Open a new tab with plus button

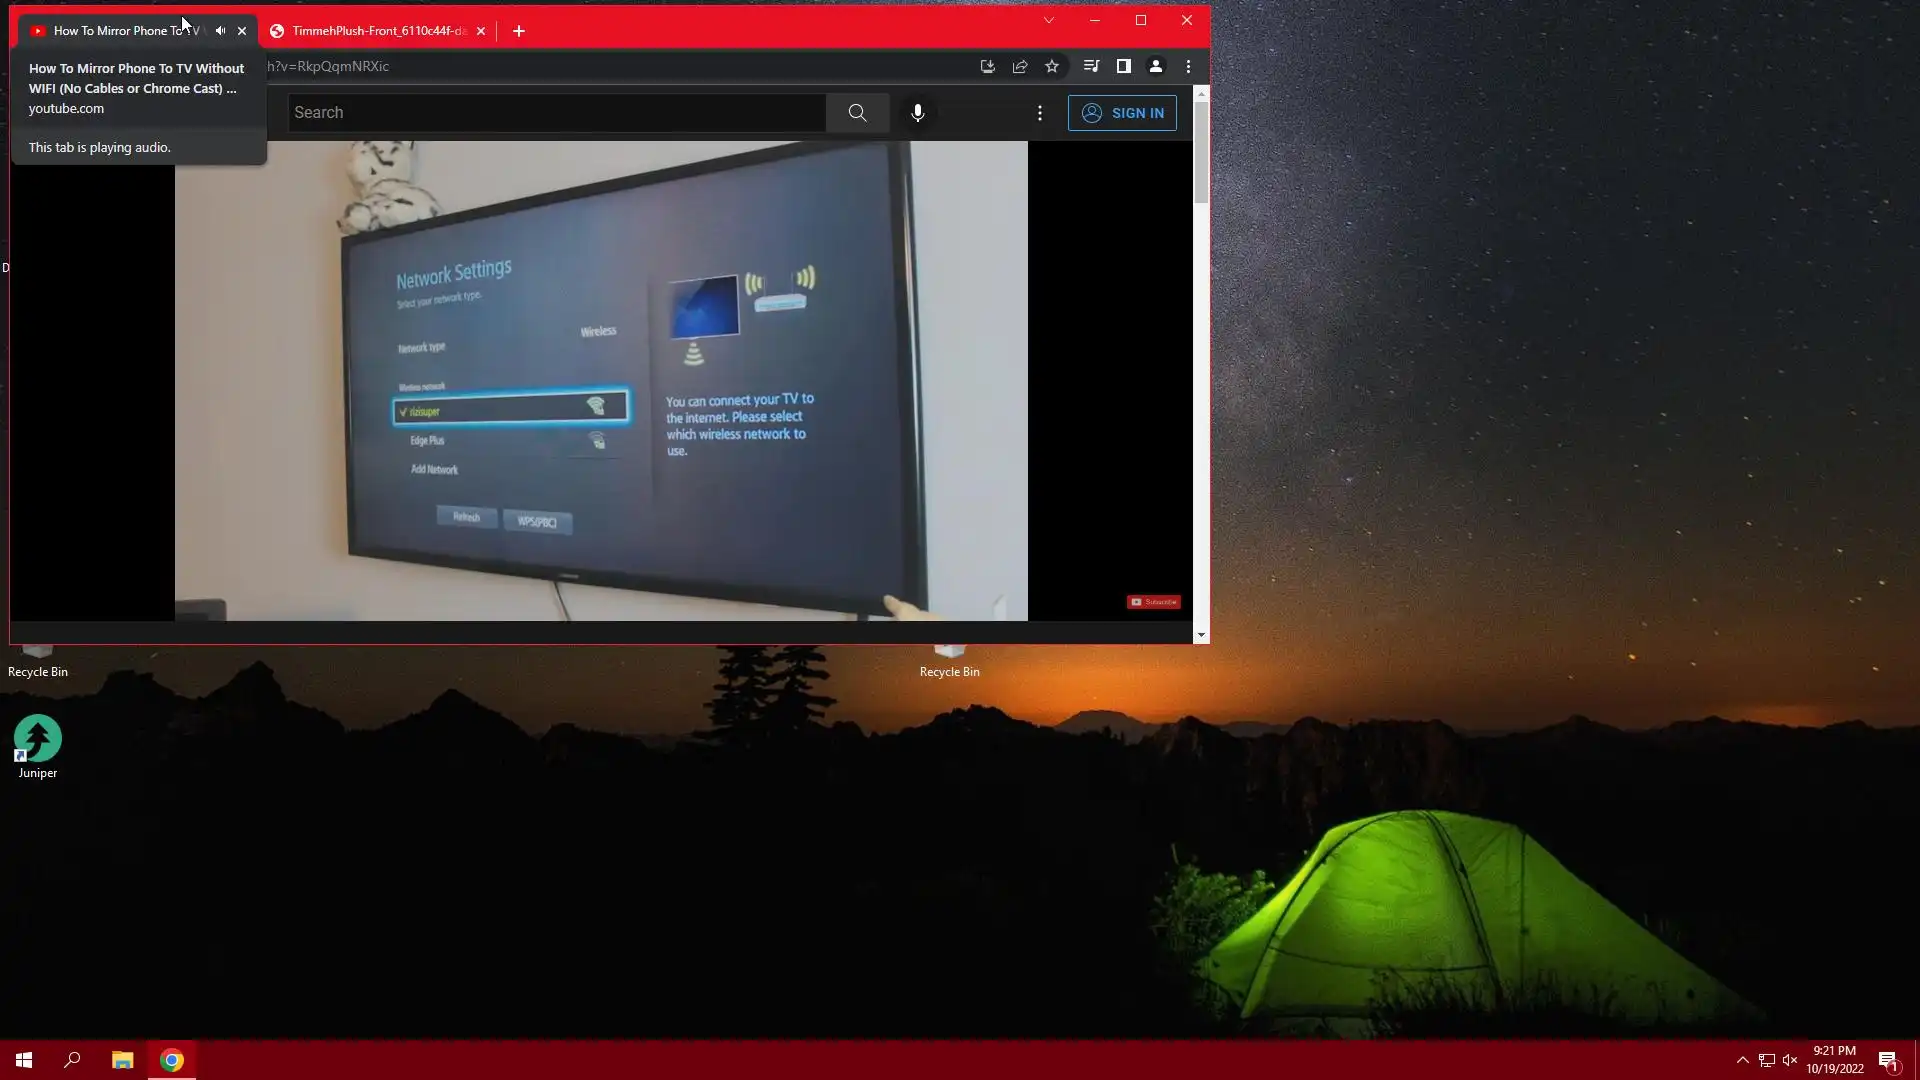coord(518,31)
